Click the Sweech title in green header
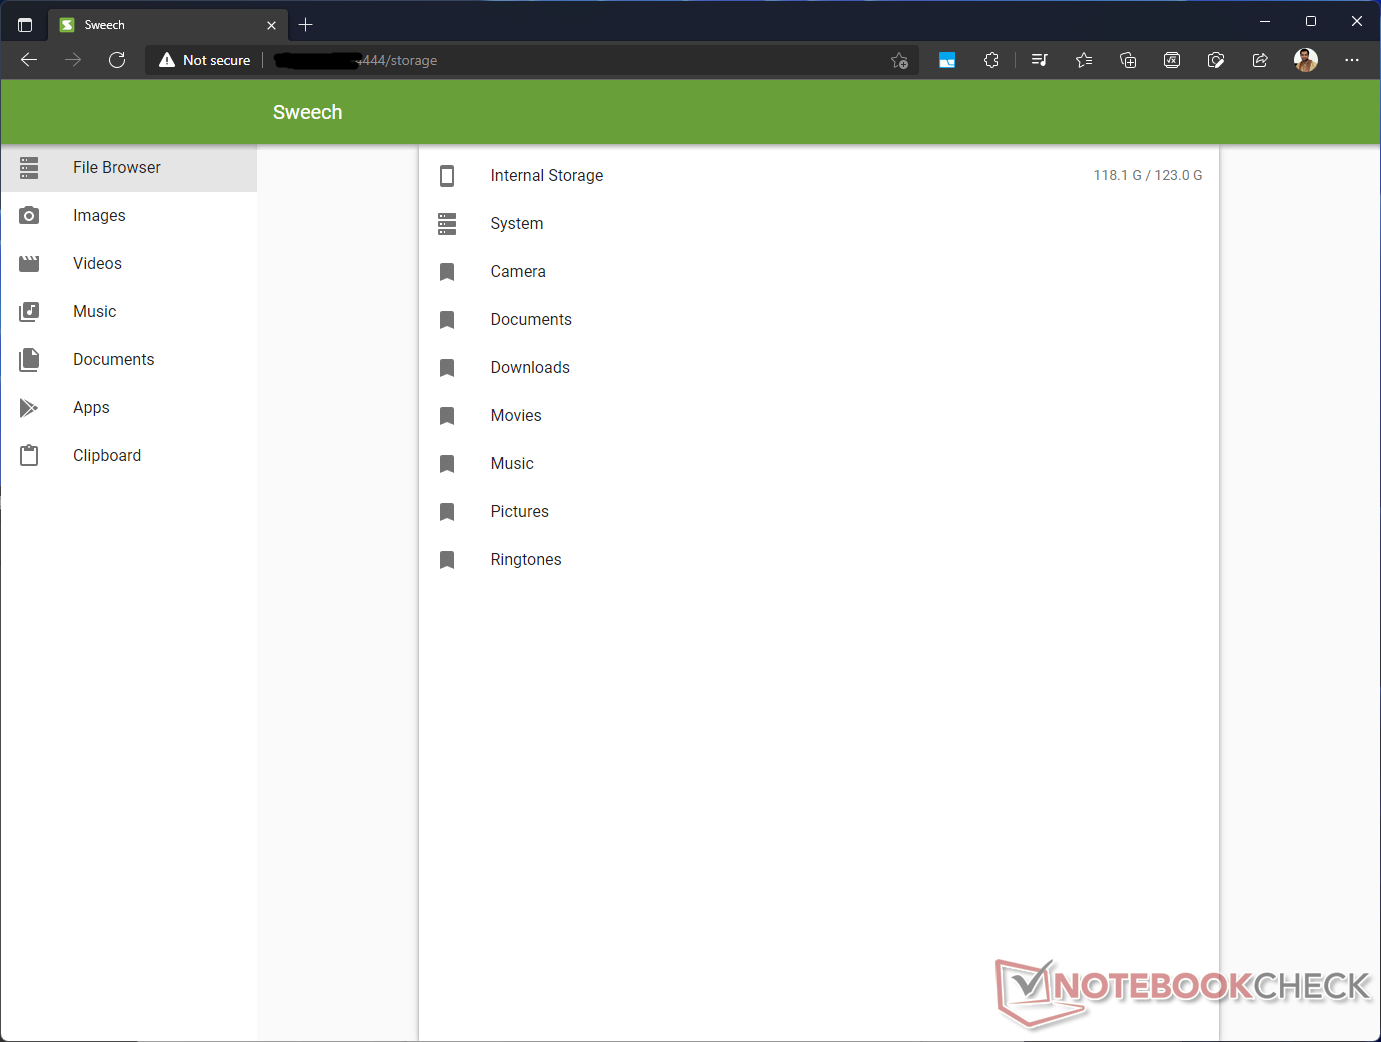The image size is (1381, 1042). click(x=308, y=113)
